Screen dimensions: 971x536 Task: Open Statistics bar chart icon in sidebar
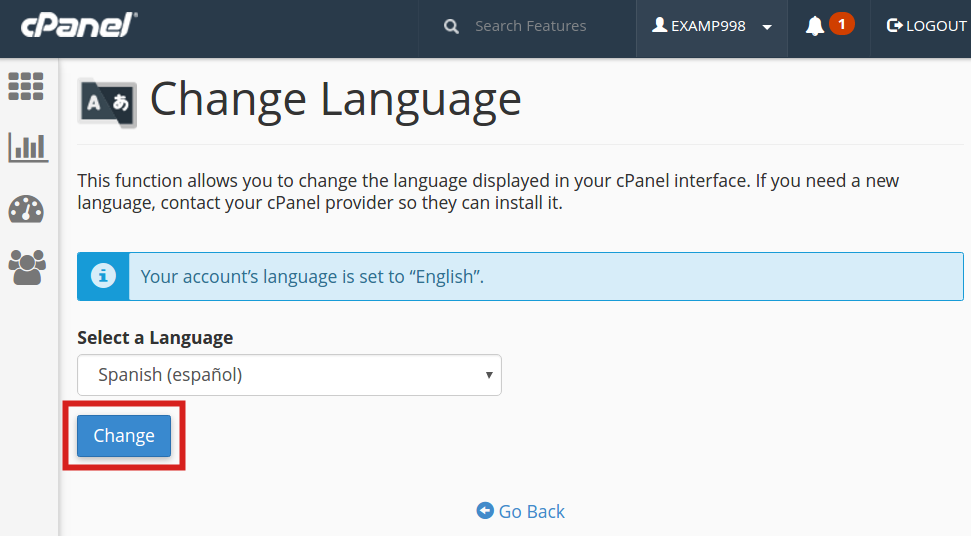tap(27, 148)
